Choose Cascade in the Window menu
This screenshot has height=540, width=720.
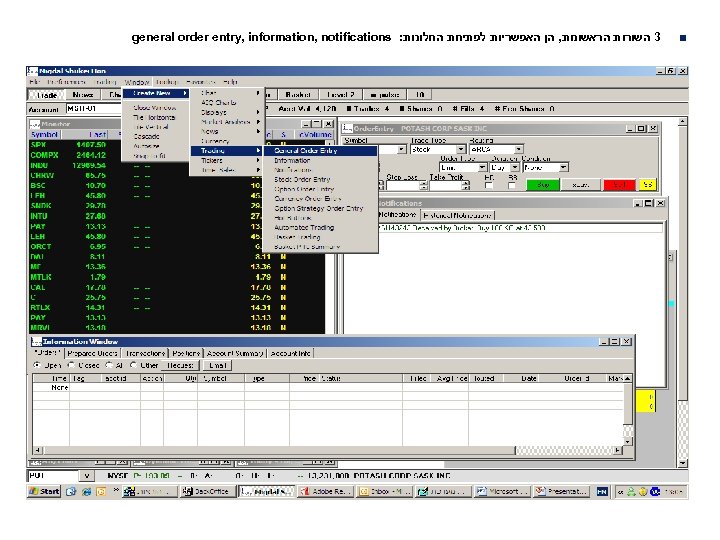point(146,136)
